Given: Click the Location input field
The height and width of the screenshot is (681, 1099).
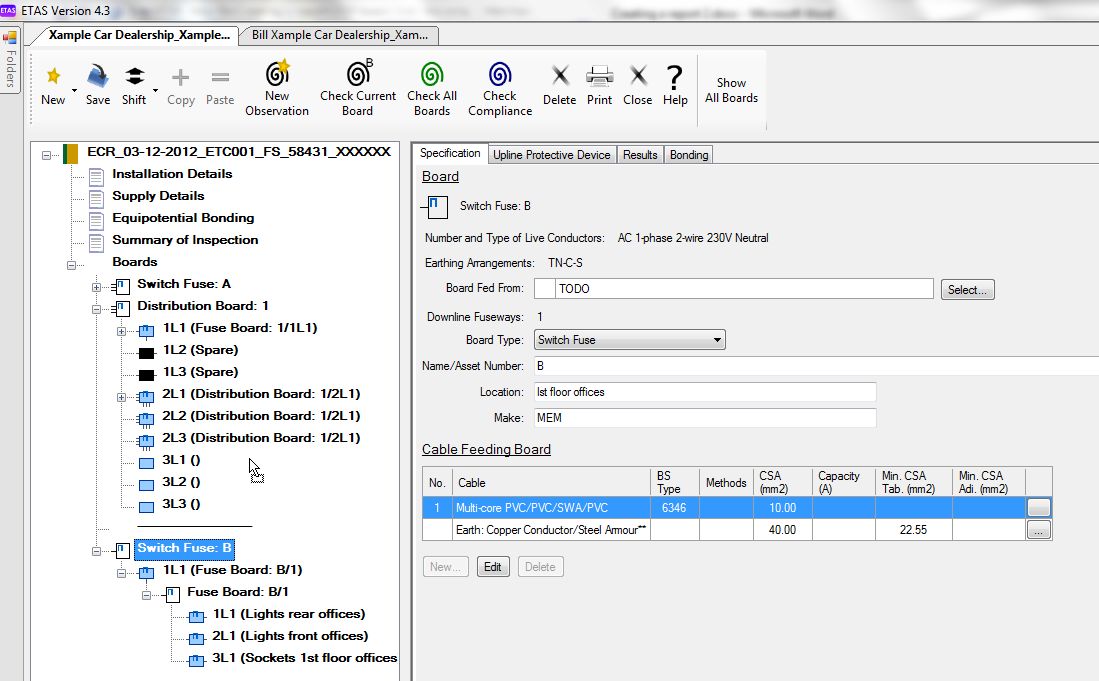Looking at the screenshot, I should coord(705,392).
